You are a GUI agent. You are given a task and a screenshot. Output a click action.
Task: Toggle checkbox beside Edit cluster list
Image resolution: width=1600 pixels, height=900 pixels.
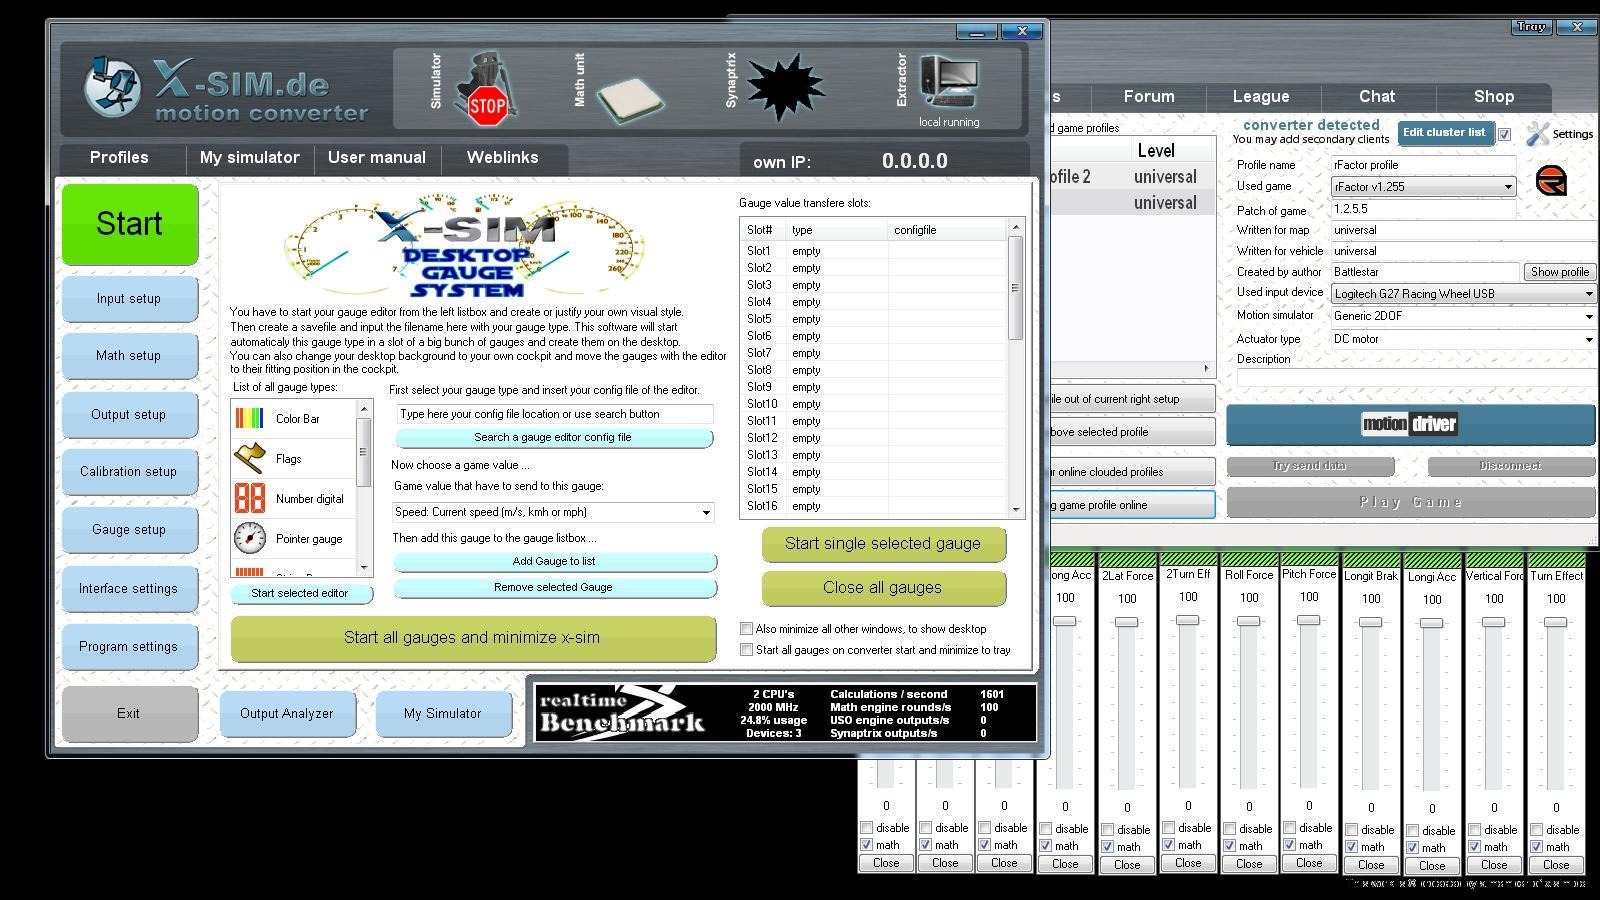(x=1504, y=134)
